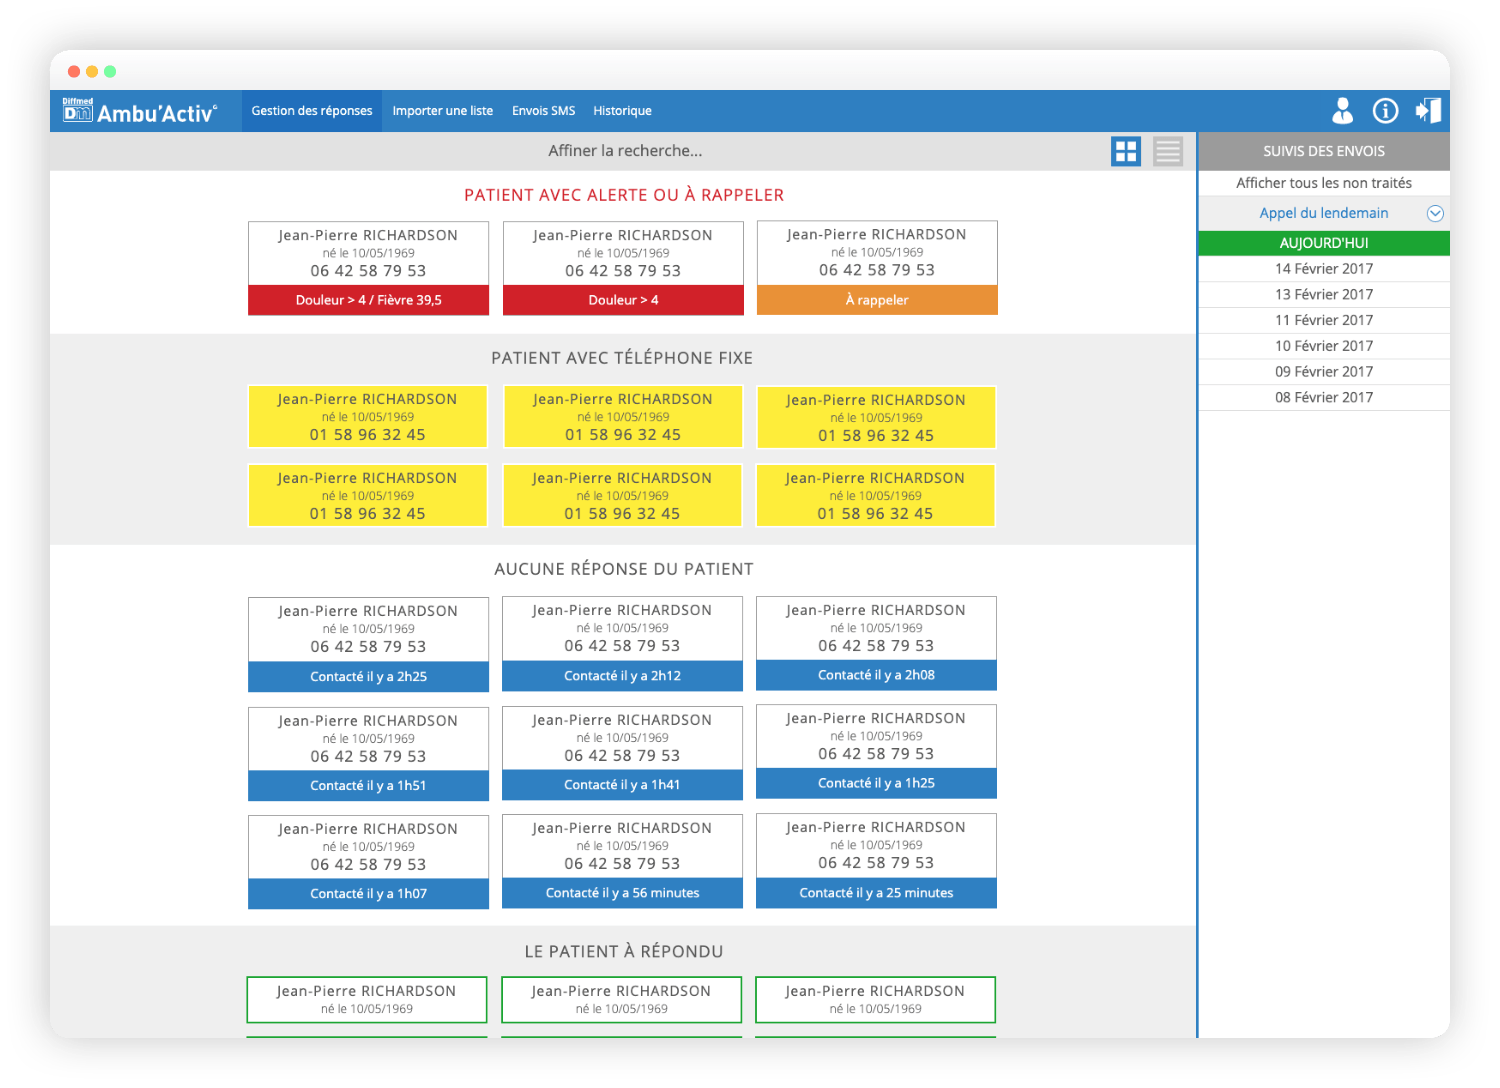Select AUJOURD'HUI in the sends list

pyautogui.click(x=1324, y=243)
